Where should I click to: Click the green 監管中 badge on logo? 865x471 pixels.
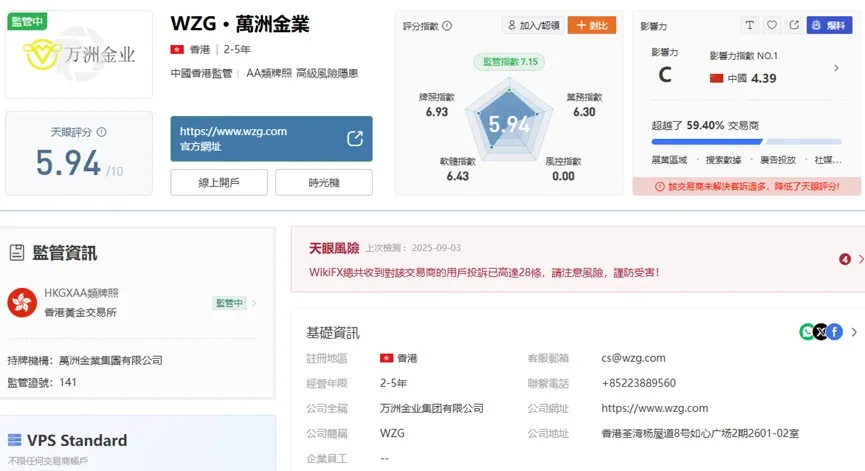coord(27,22)
